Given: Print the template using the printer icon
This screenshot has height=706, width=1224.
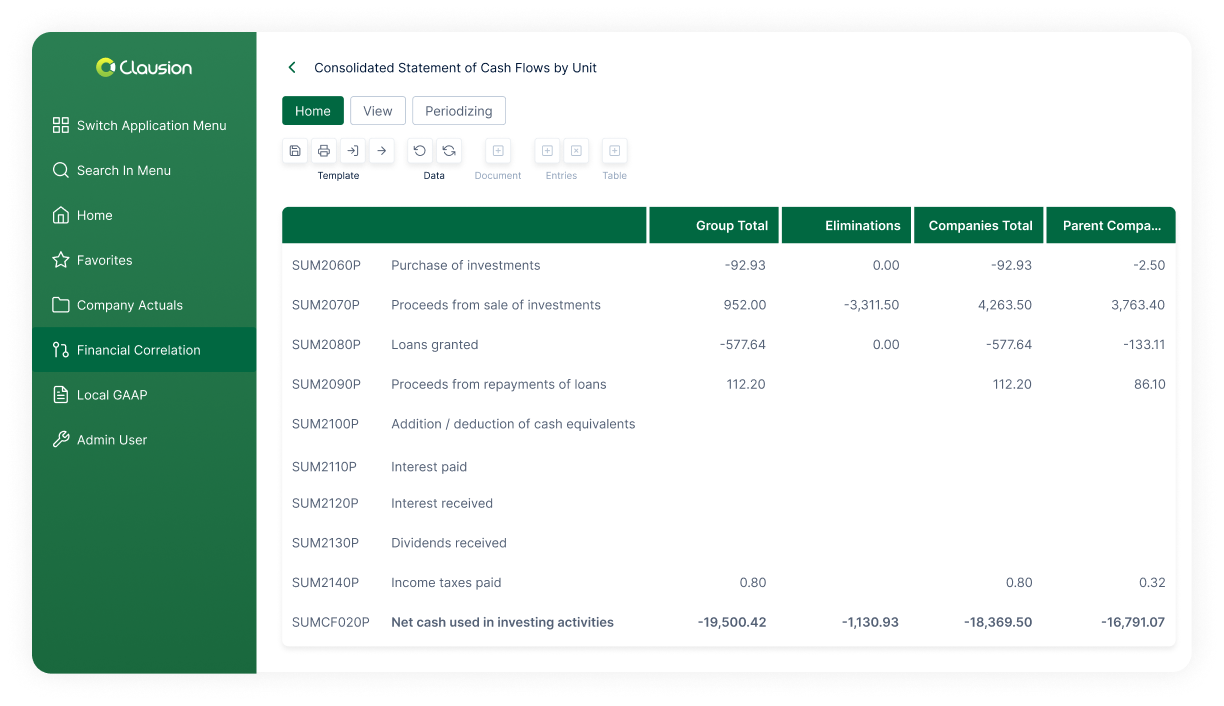Looking at the screenshot, I should click(x=324, y=151).
